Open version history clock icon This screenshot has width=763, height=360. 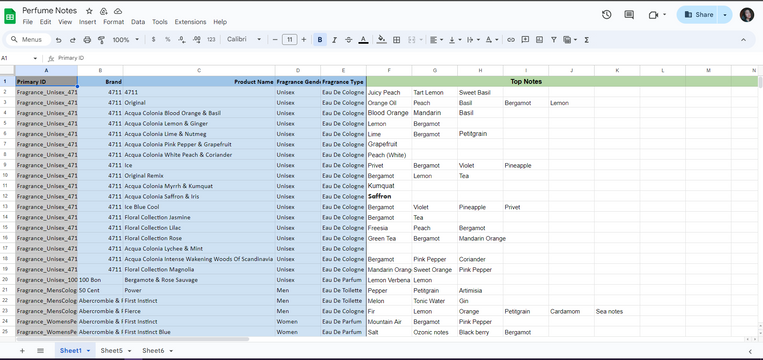(x=606, y=15)
